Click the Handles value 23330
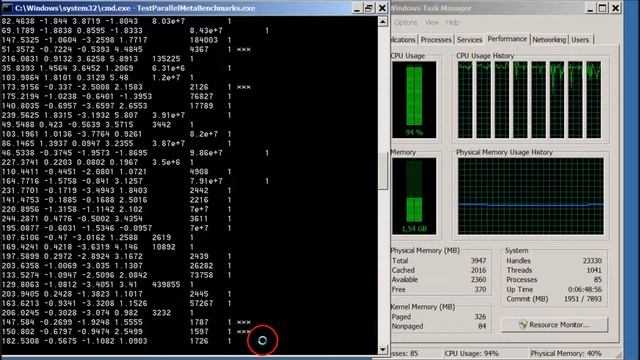The image size is (640, 360). [592, 261]
